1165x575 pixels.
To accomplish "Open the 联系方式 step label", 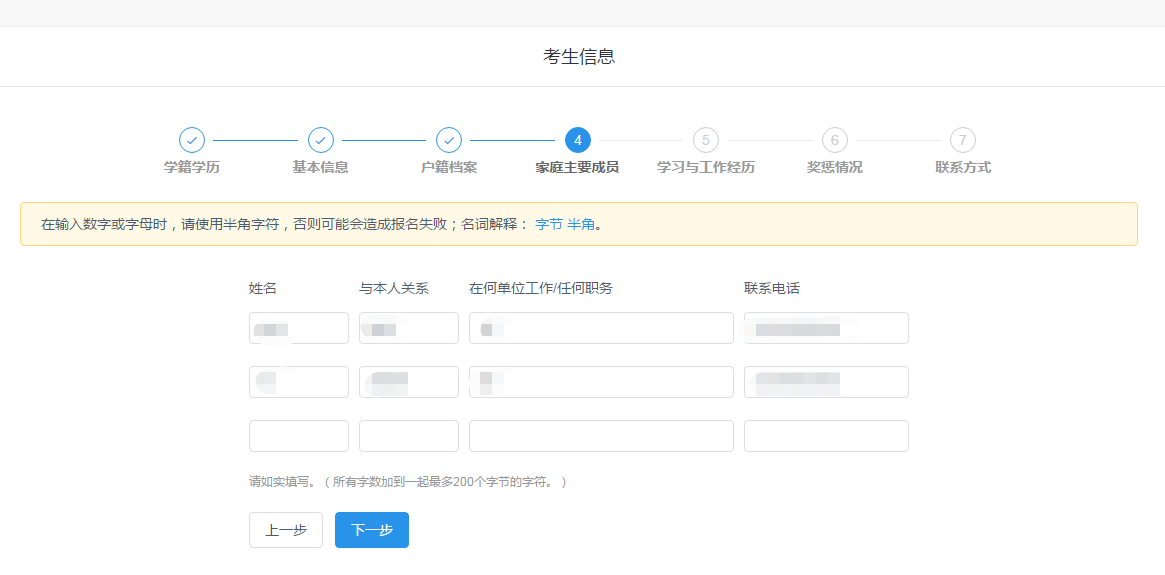I will (x=962, y=167).
